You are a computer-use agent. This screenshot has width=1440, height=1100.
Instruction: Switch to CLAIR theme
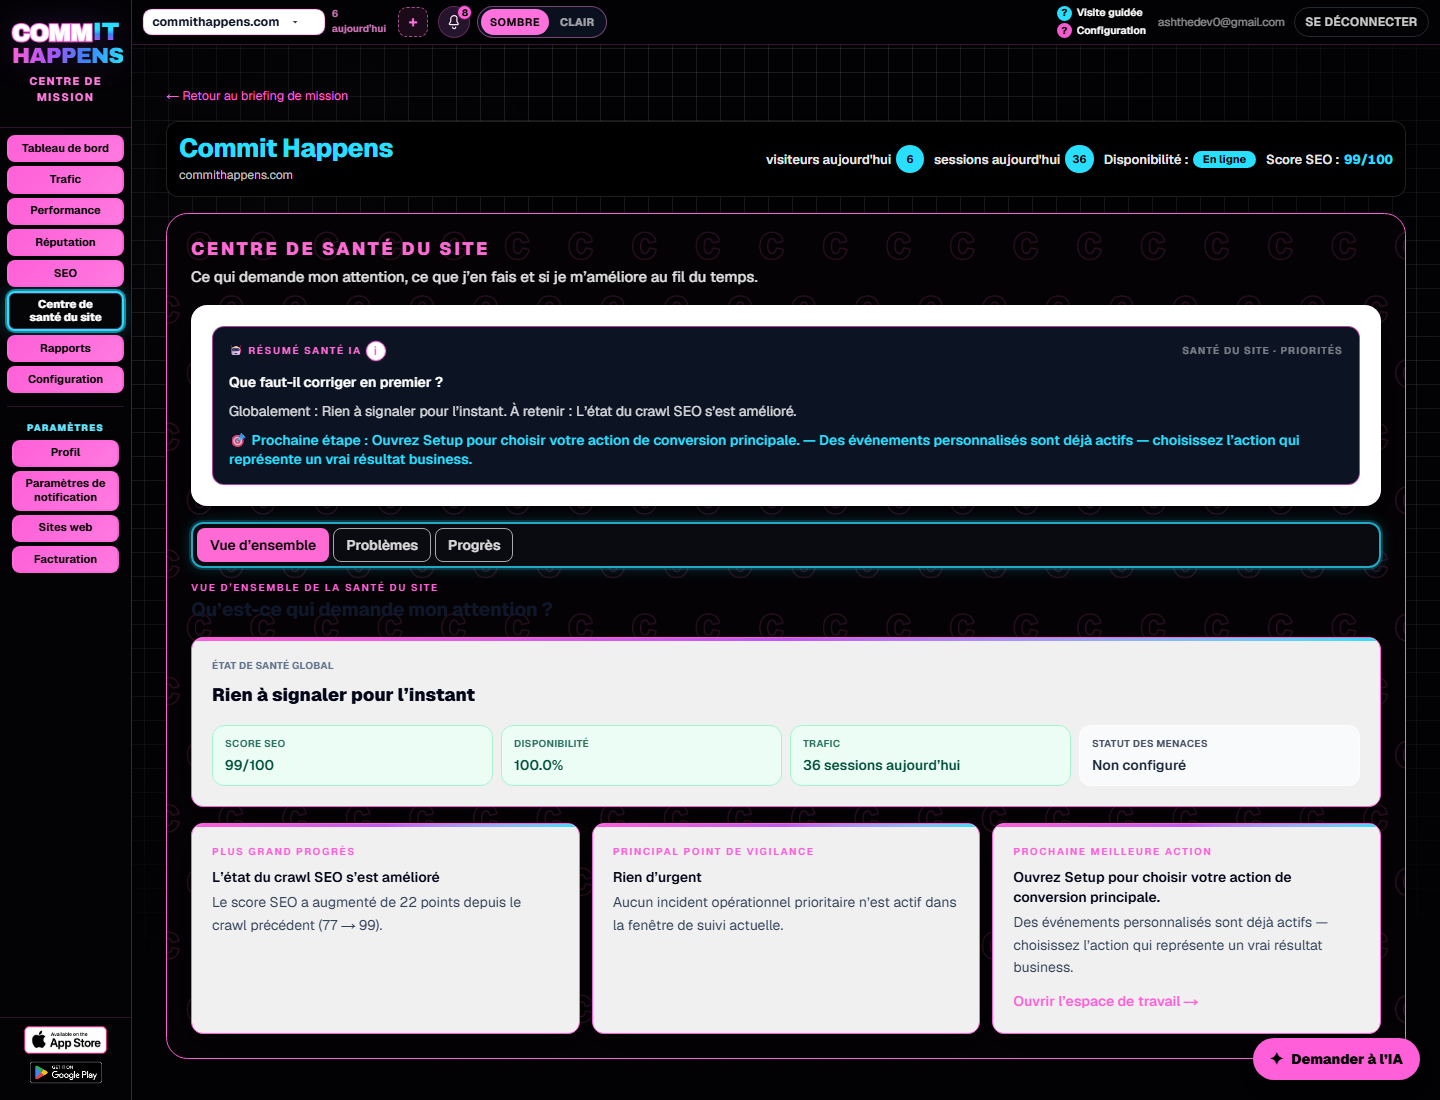pos(576,22)
